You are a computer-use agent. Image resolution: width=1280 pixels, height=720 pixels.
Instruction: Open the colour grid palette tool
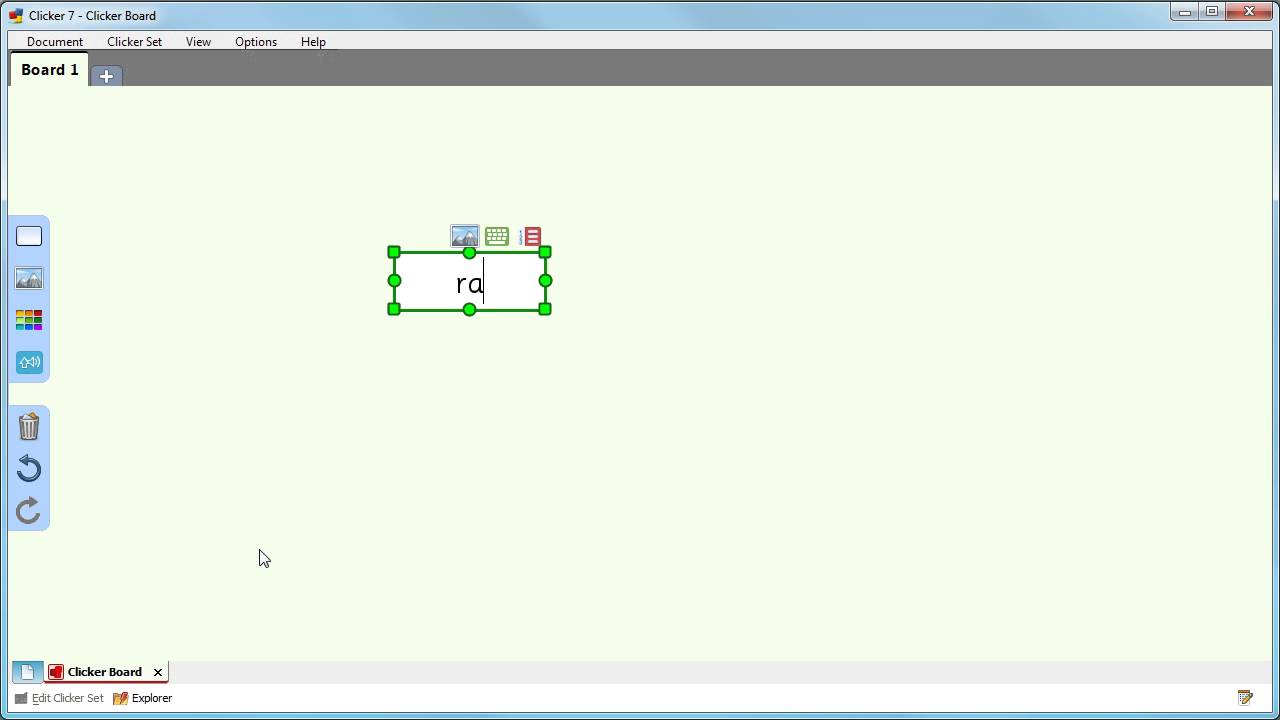tap(29, 320)
